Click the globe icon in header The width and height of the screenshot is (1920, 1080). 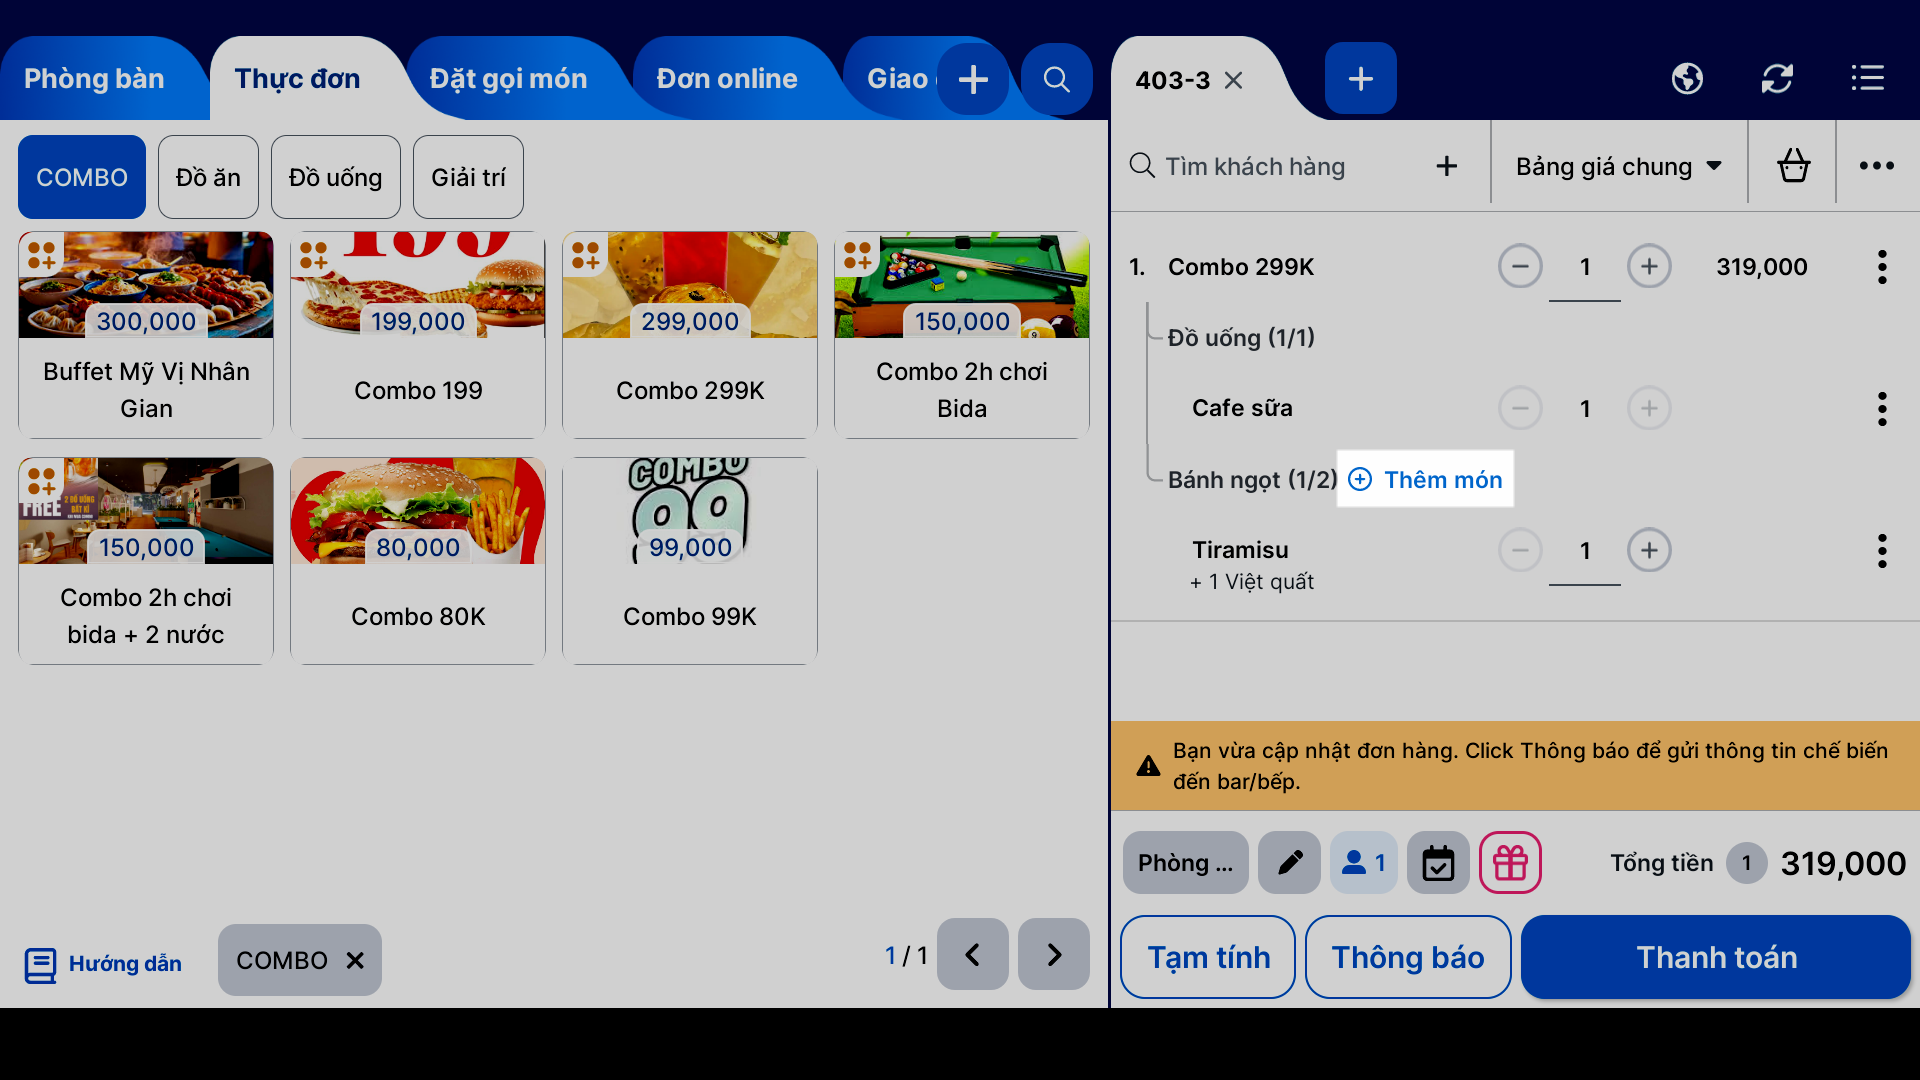1687,78
